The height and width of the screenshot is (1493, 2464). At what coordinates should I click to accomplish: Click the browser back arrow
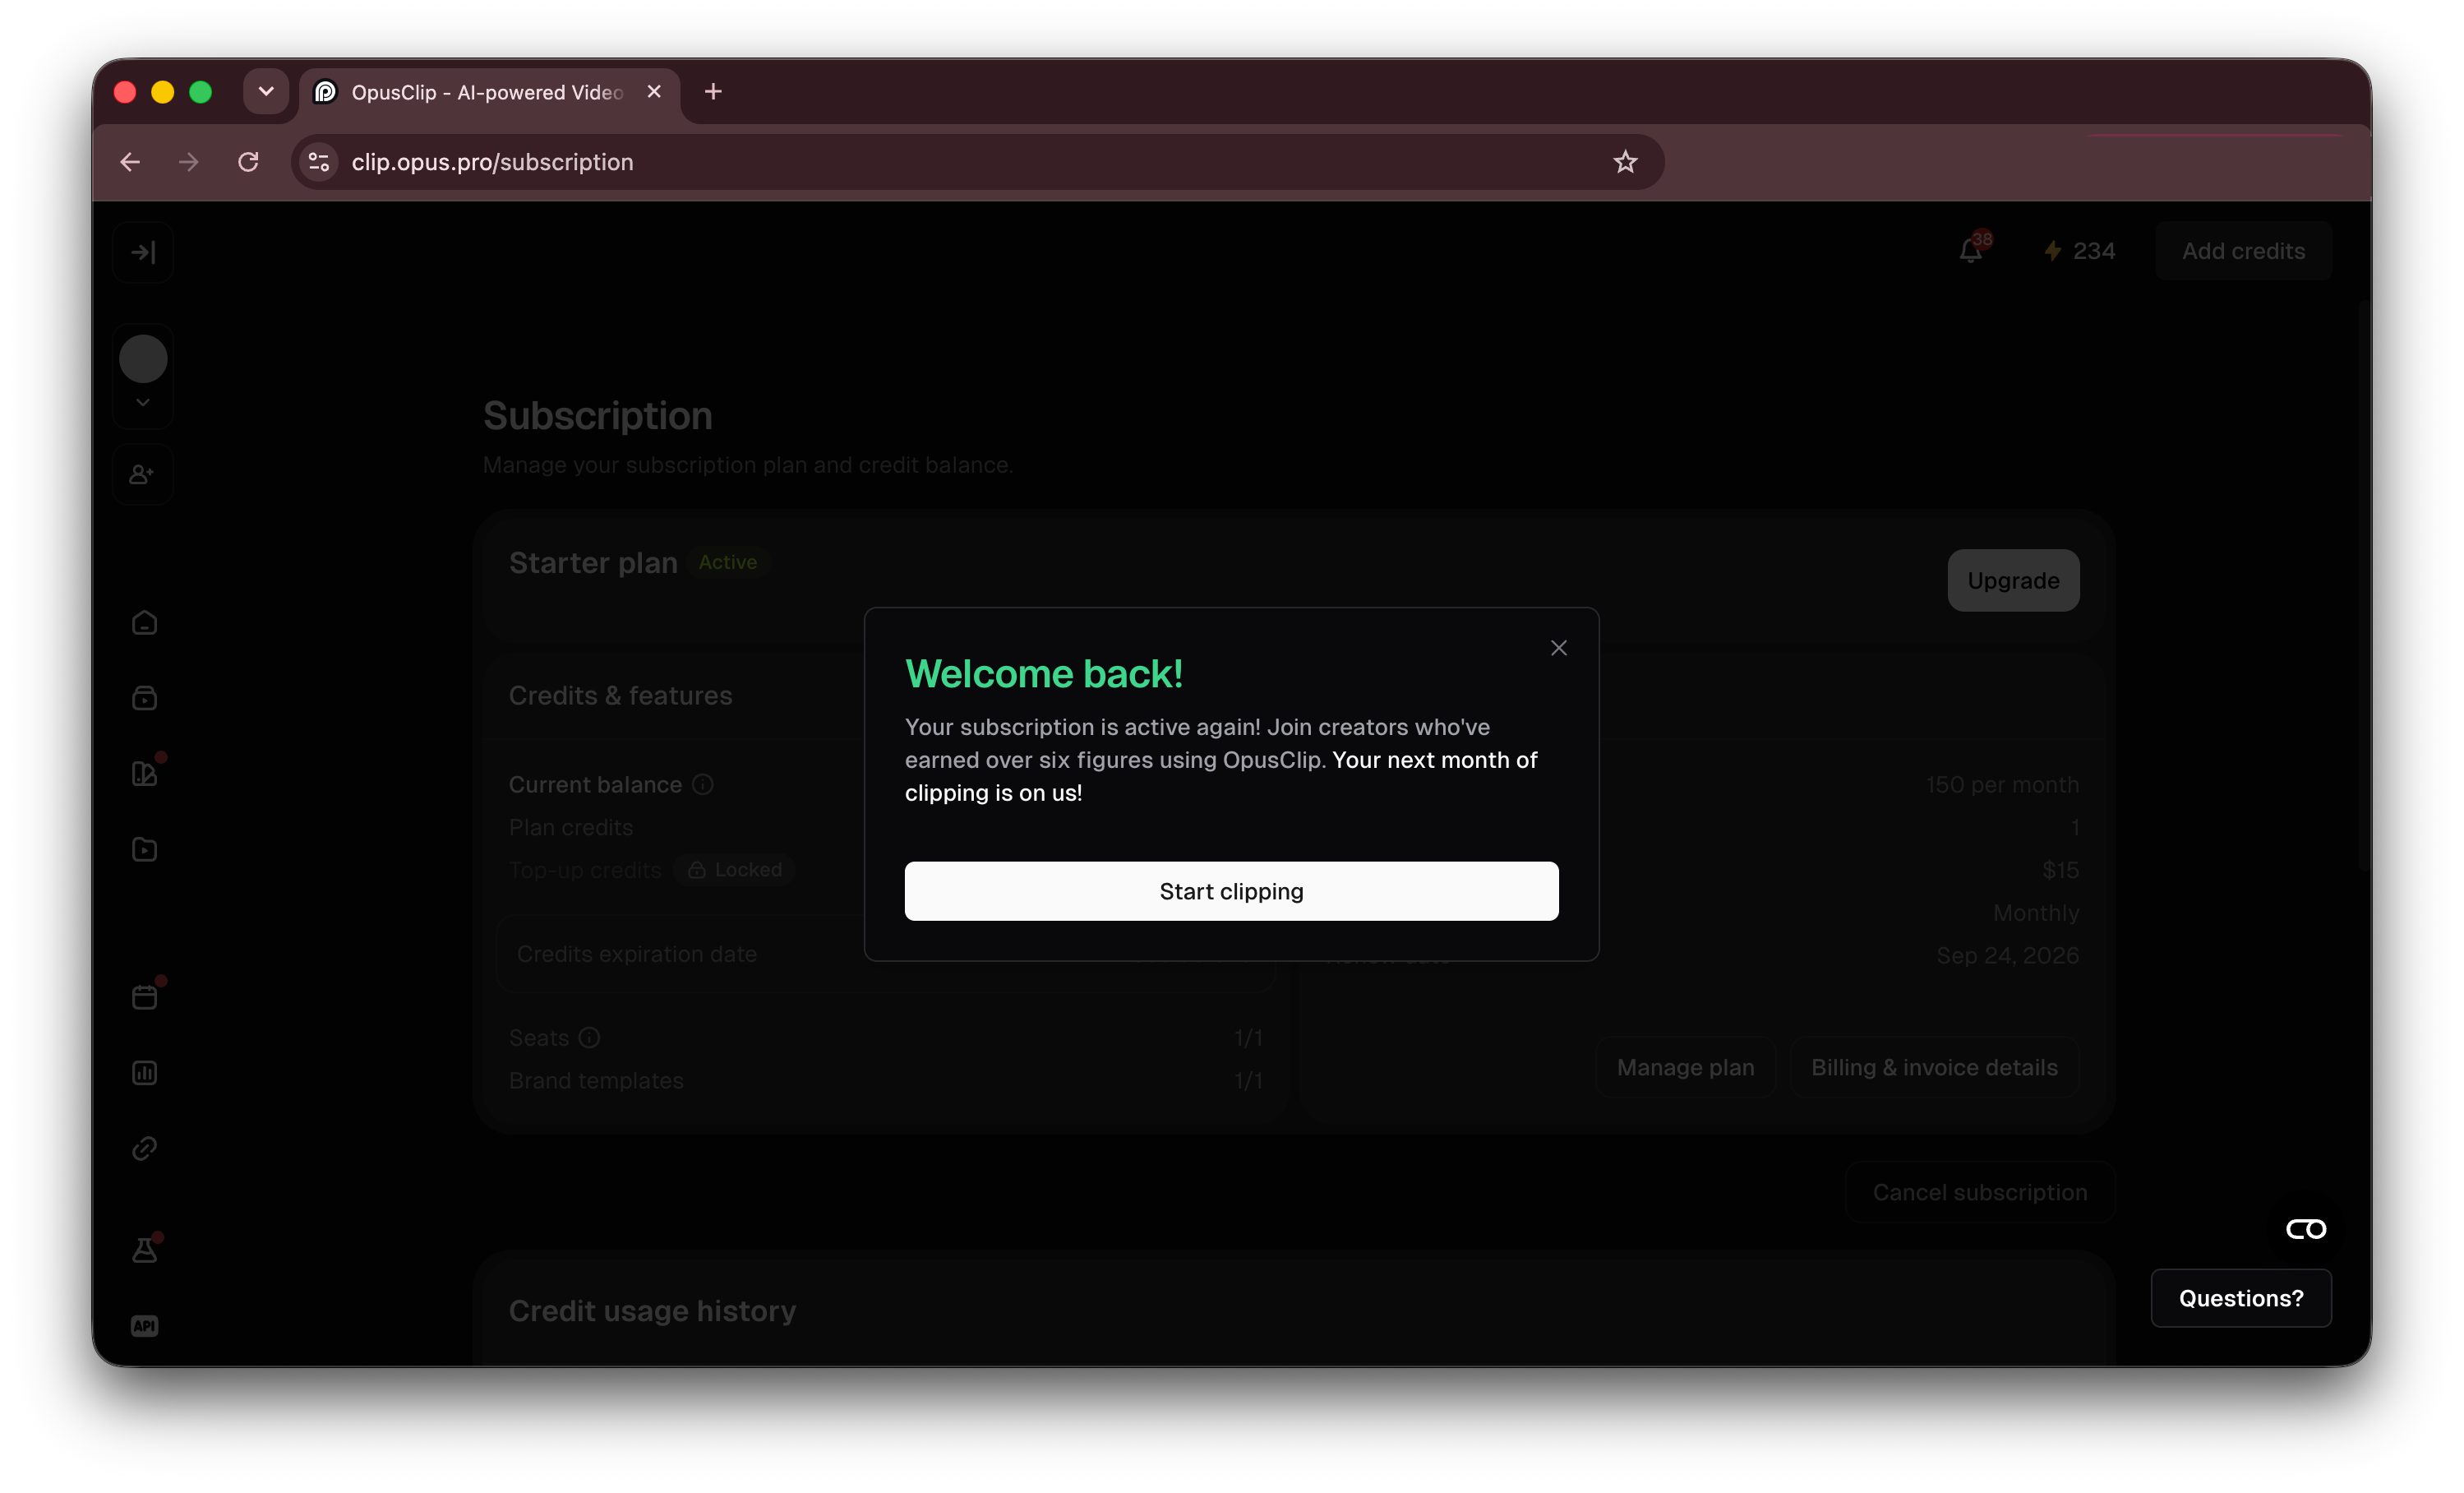click(130, 162)
